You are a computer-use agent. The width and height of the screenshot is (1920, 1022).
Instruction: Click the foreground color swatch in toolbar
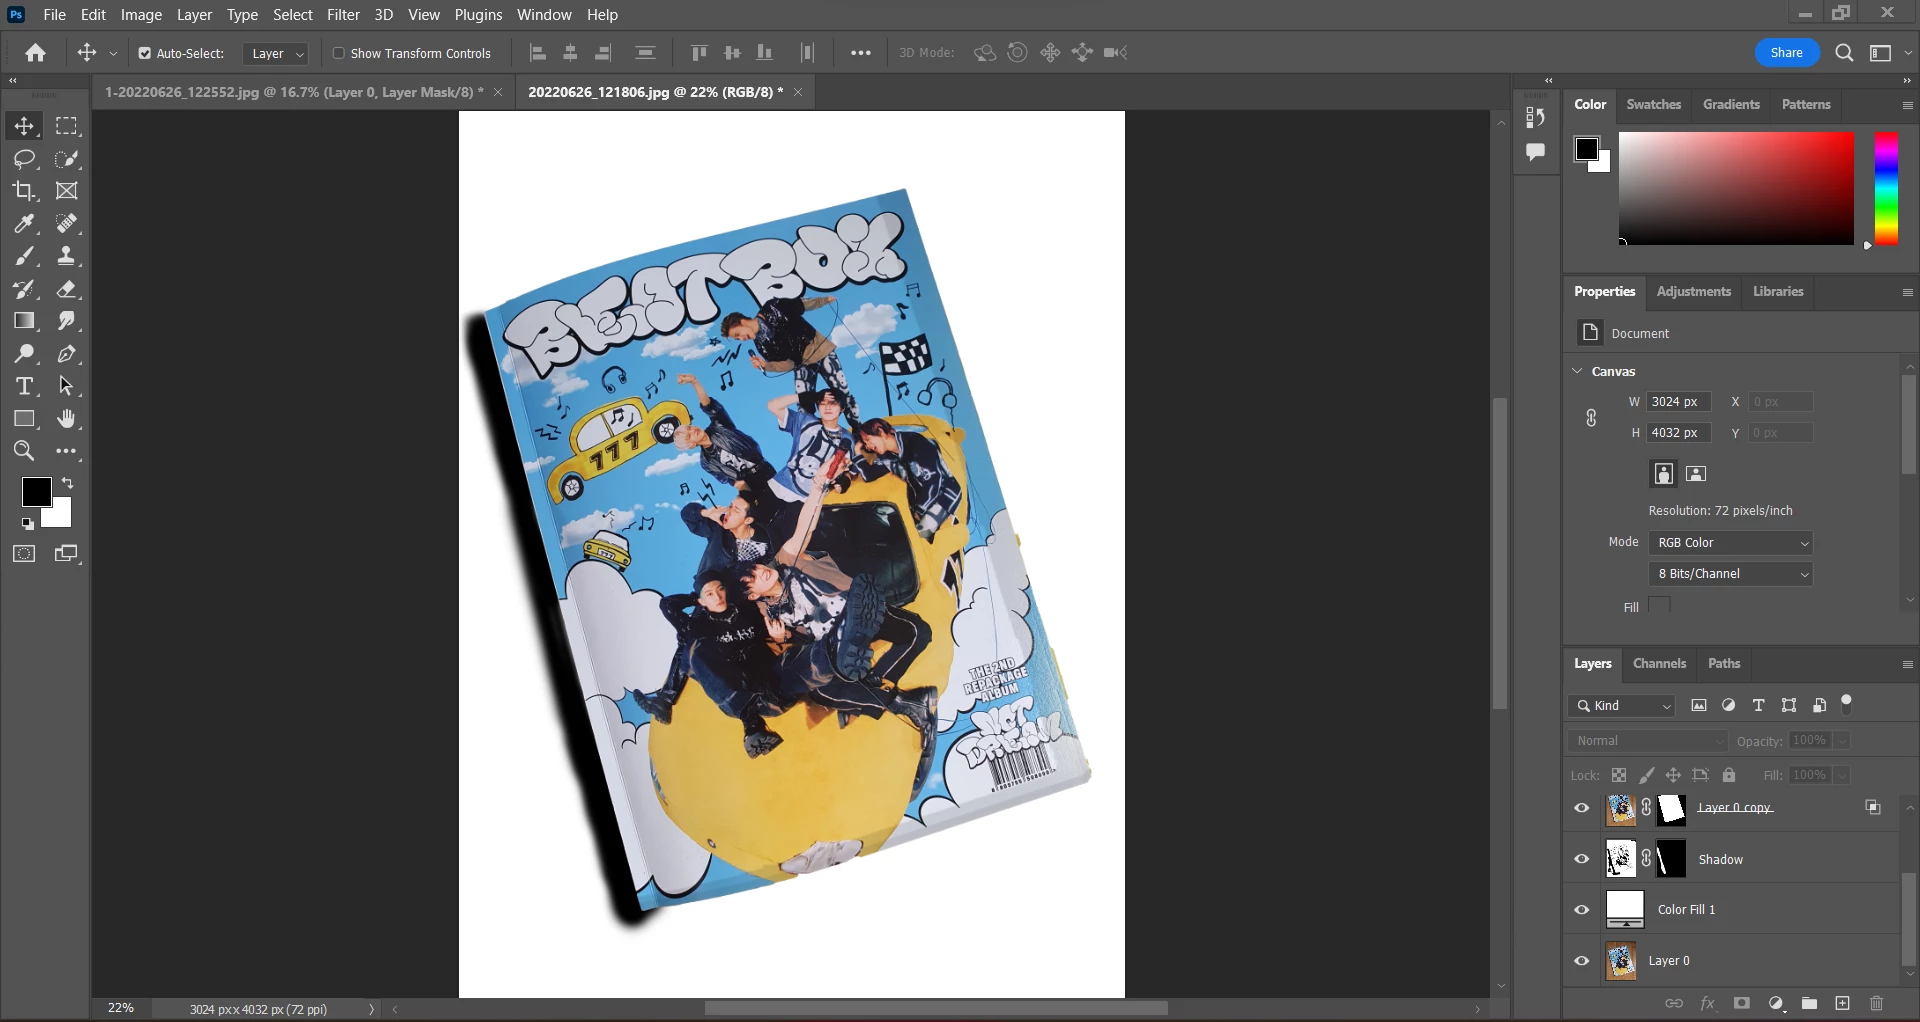pos(36,492)
